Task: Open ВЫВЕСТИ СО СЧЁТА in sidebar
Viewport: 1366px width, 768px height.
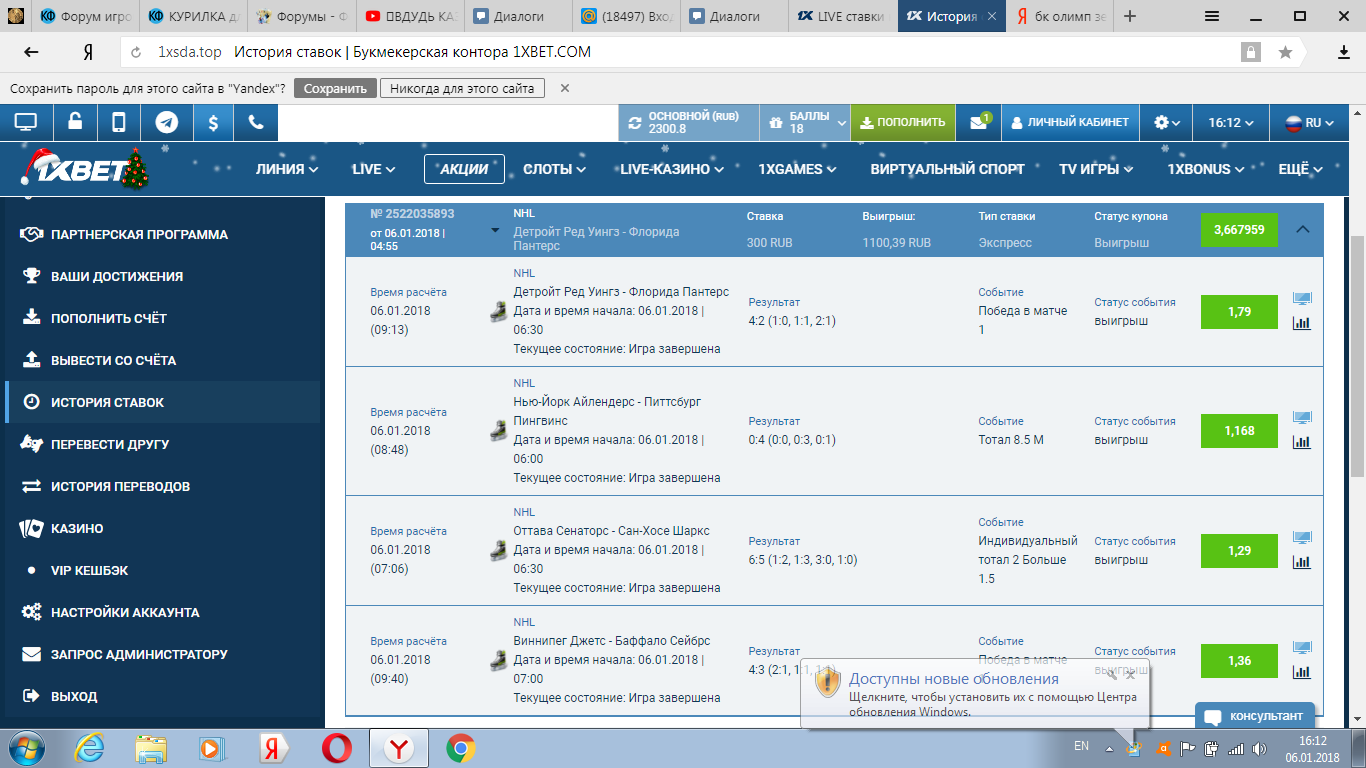Action: tap(113, 360)
